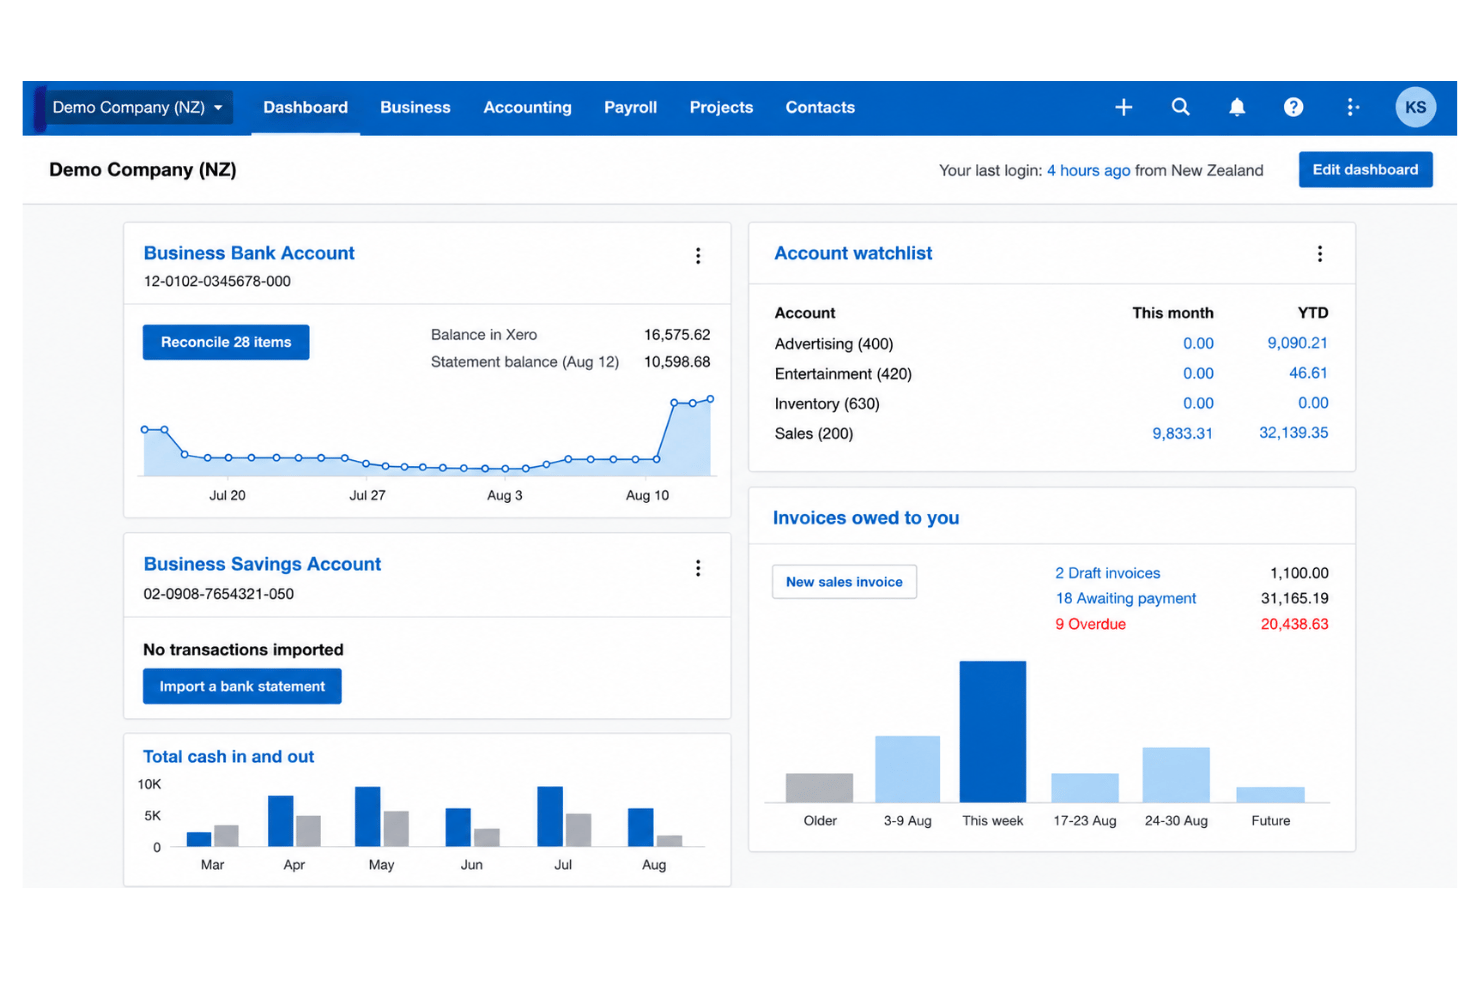Screen dimensions: 1480x987
Task: Open Business Savings Account title link
Action: [262, 564]
